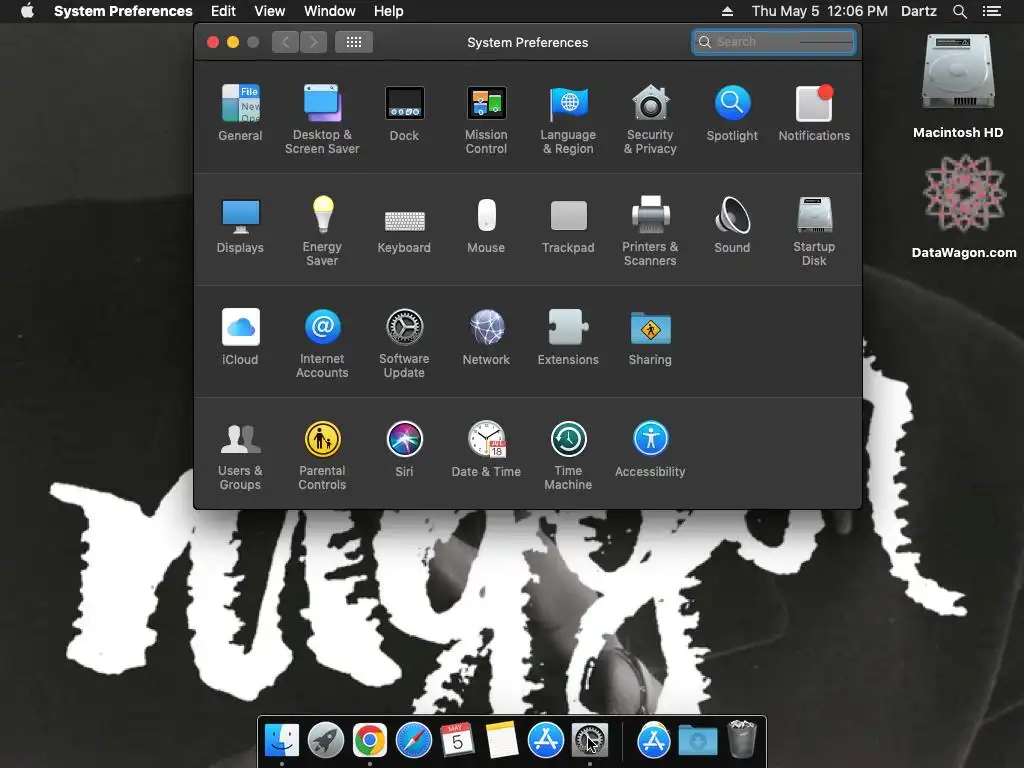Open the Help menu
Image resolution: width=1024 pixels, height=768 pixels.
(389, 11)
